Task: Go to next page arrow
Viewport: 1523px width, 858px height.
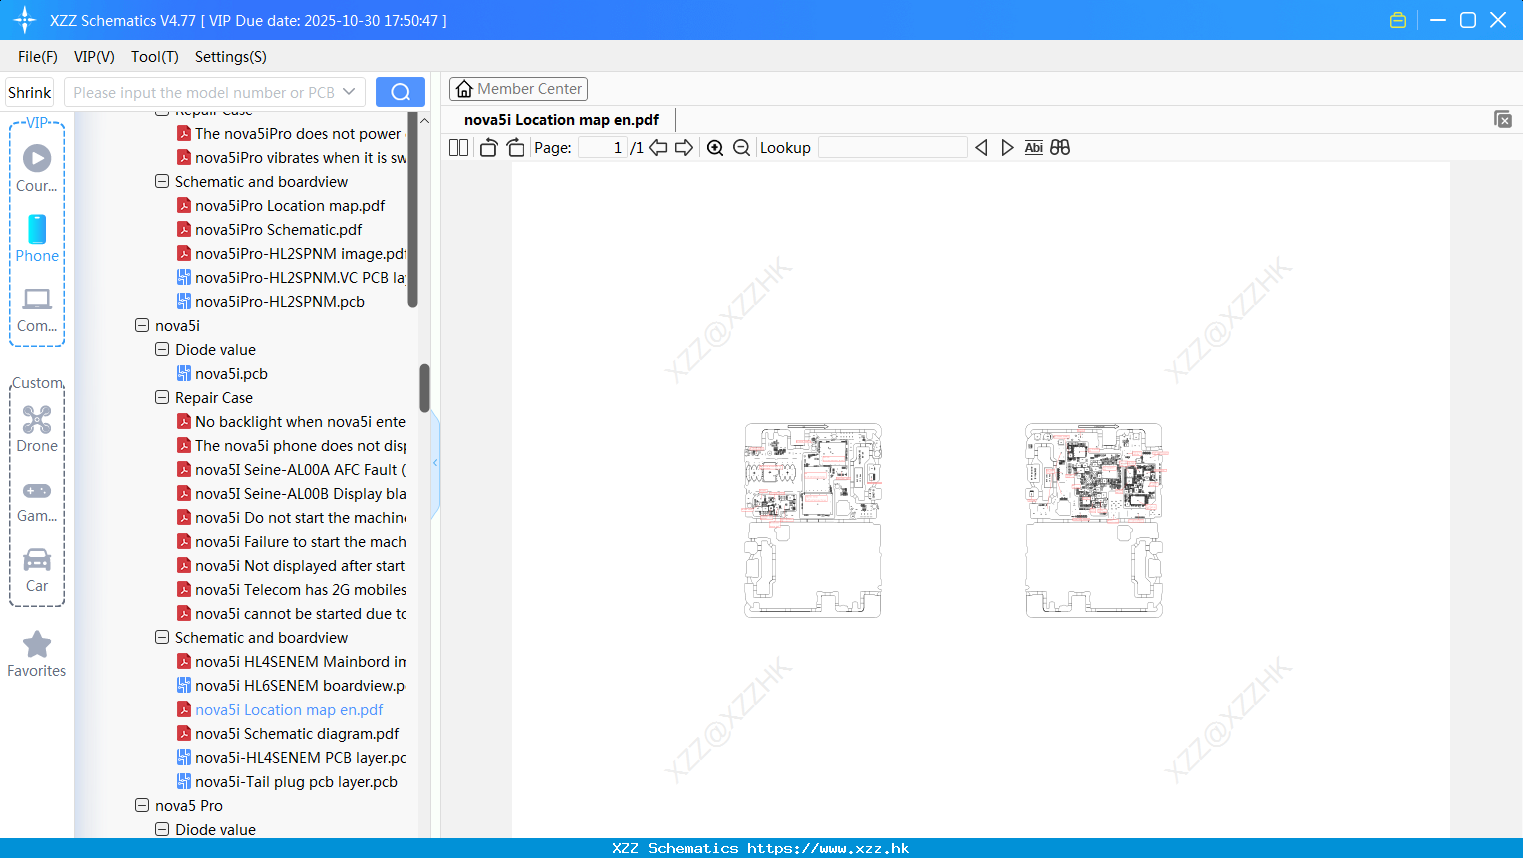Action: [684, 148]
